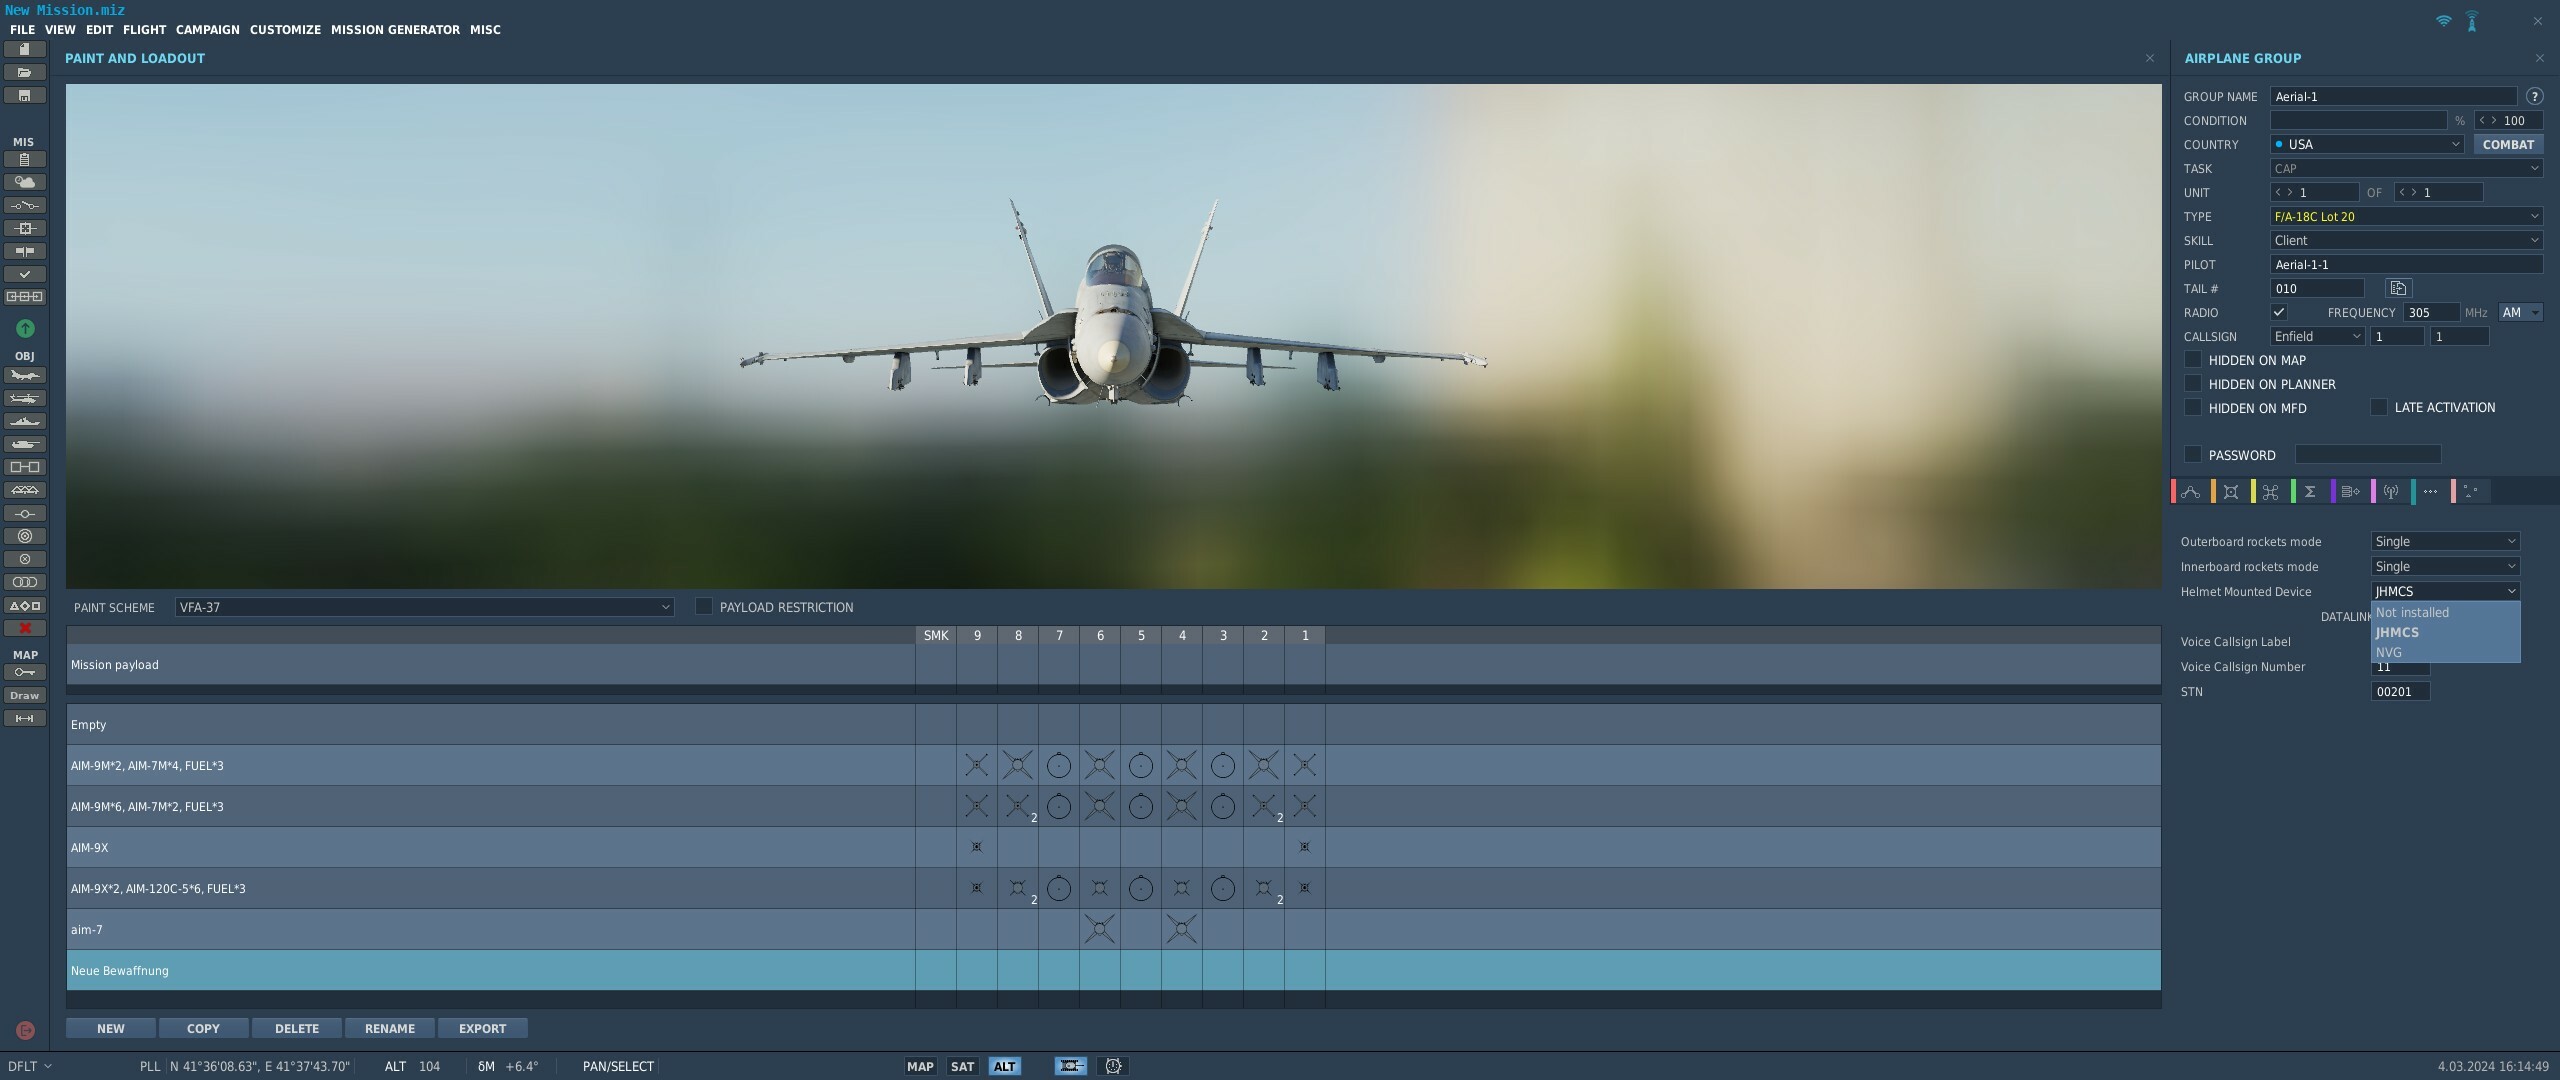Viewport: 2560px width, 1080px height.
Task: Open the Customize menu
Action: (285, 30)
